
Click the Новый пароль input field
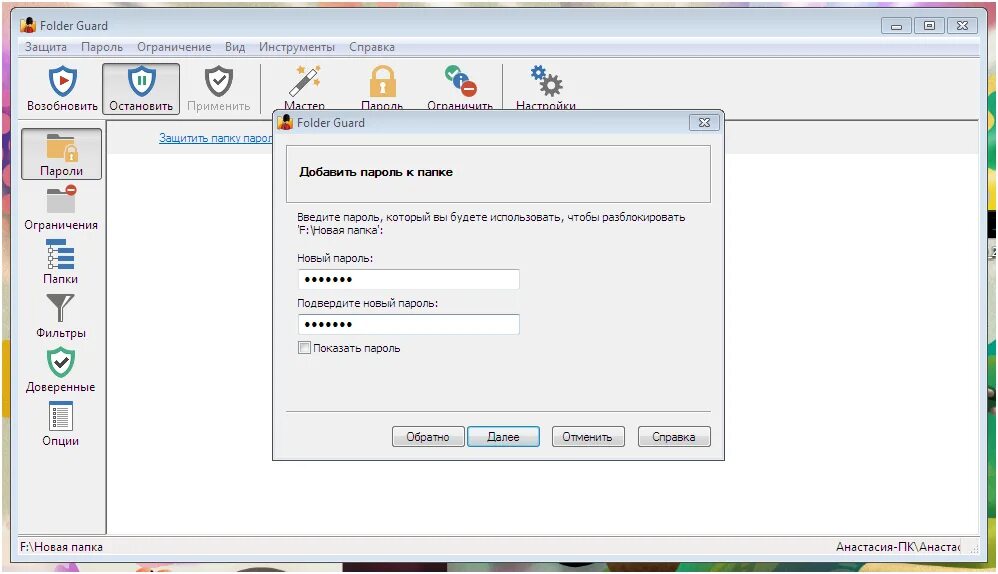(409, 279)
